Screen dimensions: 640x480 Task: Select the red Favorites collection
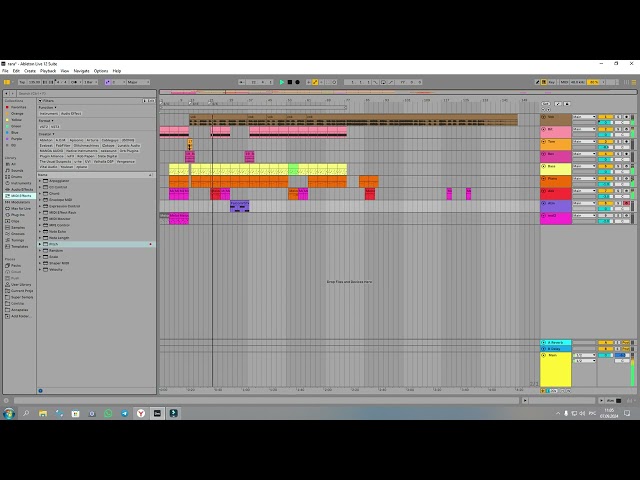[17, 107]
